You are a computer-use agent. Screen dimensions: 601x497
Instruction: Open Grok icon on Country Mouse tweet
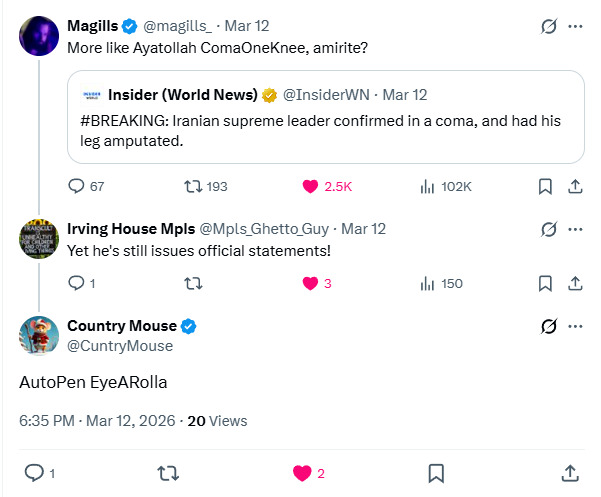click(548, 326)
